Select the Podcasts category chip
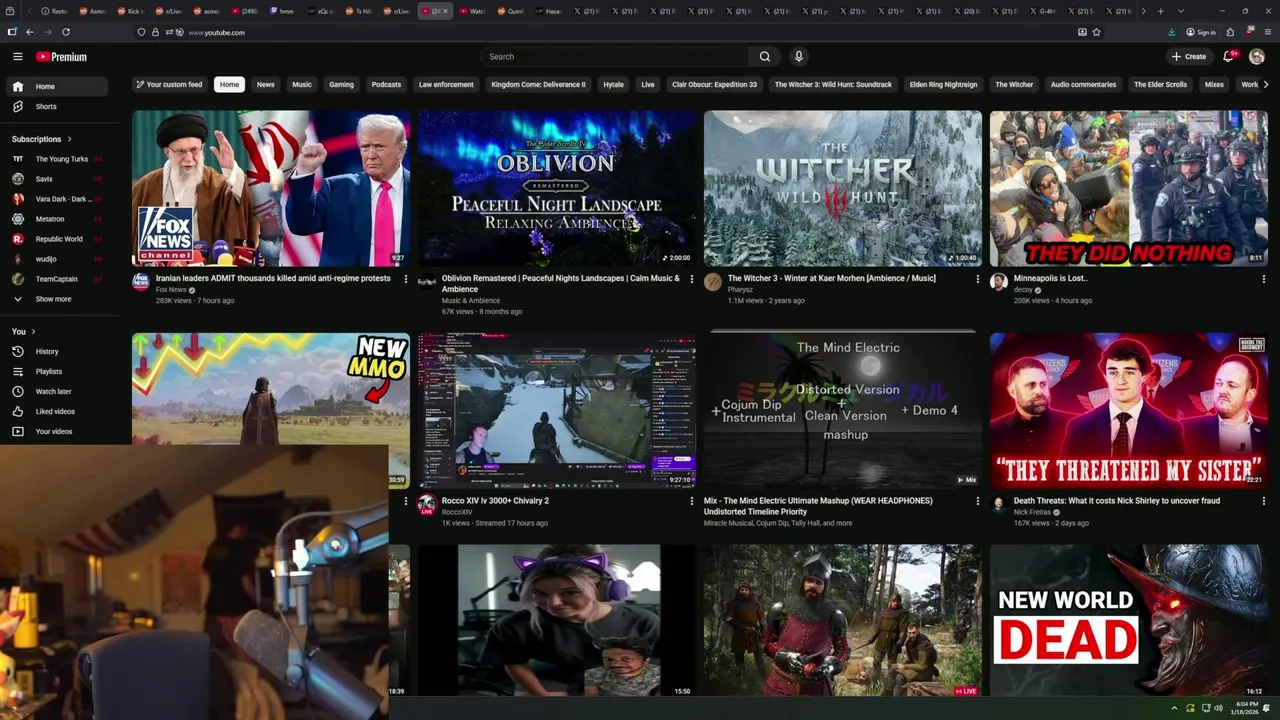This screenshot has width=1280, height=720. click(386, 85)
